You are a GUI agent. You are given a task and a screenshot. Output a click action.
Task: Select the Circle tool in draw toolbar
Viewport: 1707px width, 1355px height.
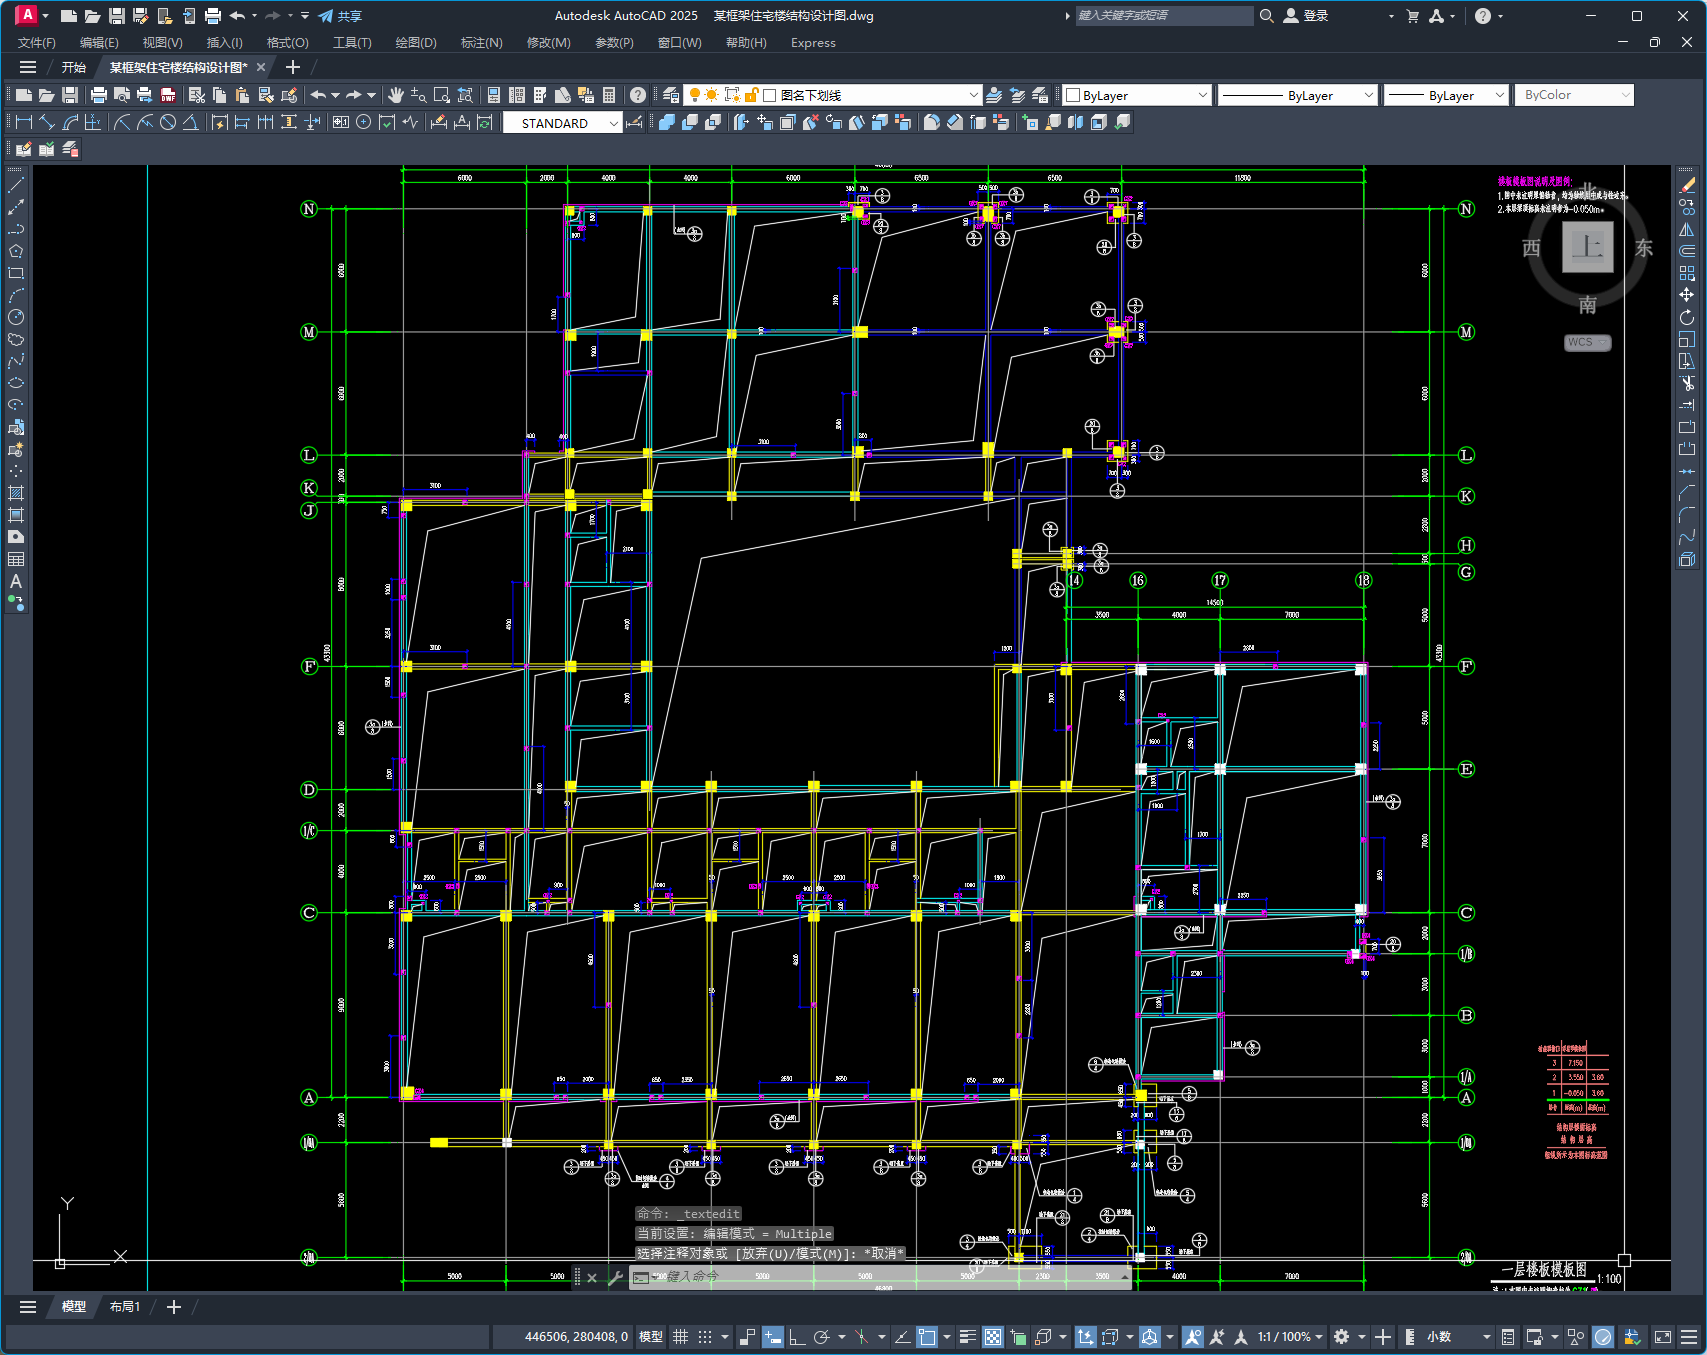[x=16, y=317]
